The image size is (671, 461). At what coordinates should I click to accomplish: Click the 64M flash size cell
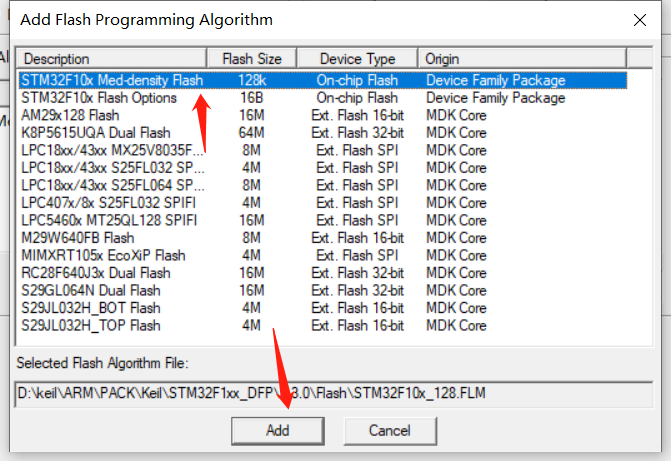click(x=251, y=133)
